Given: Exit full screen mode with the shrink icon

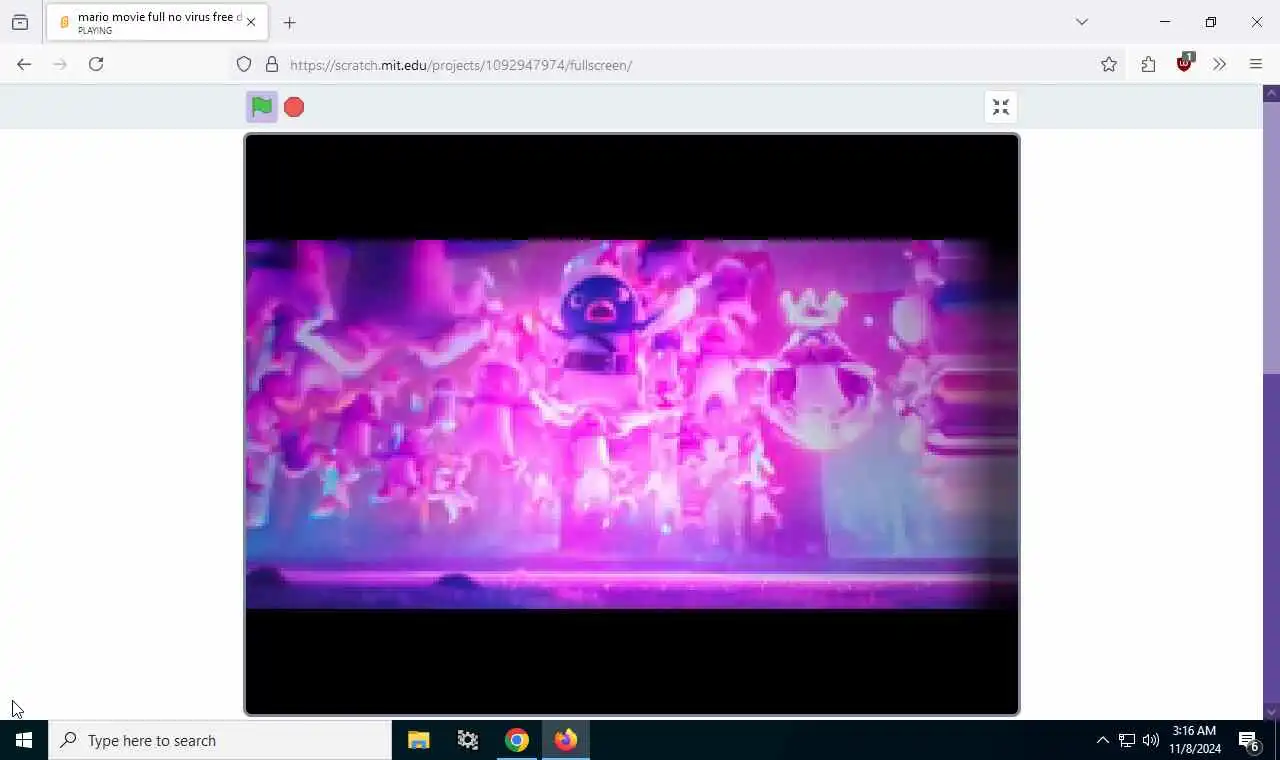Looking at the screenshot, I should click(x=1001, y=107).
